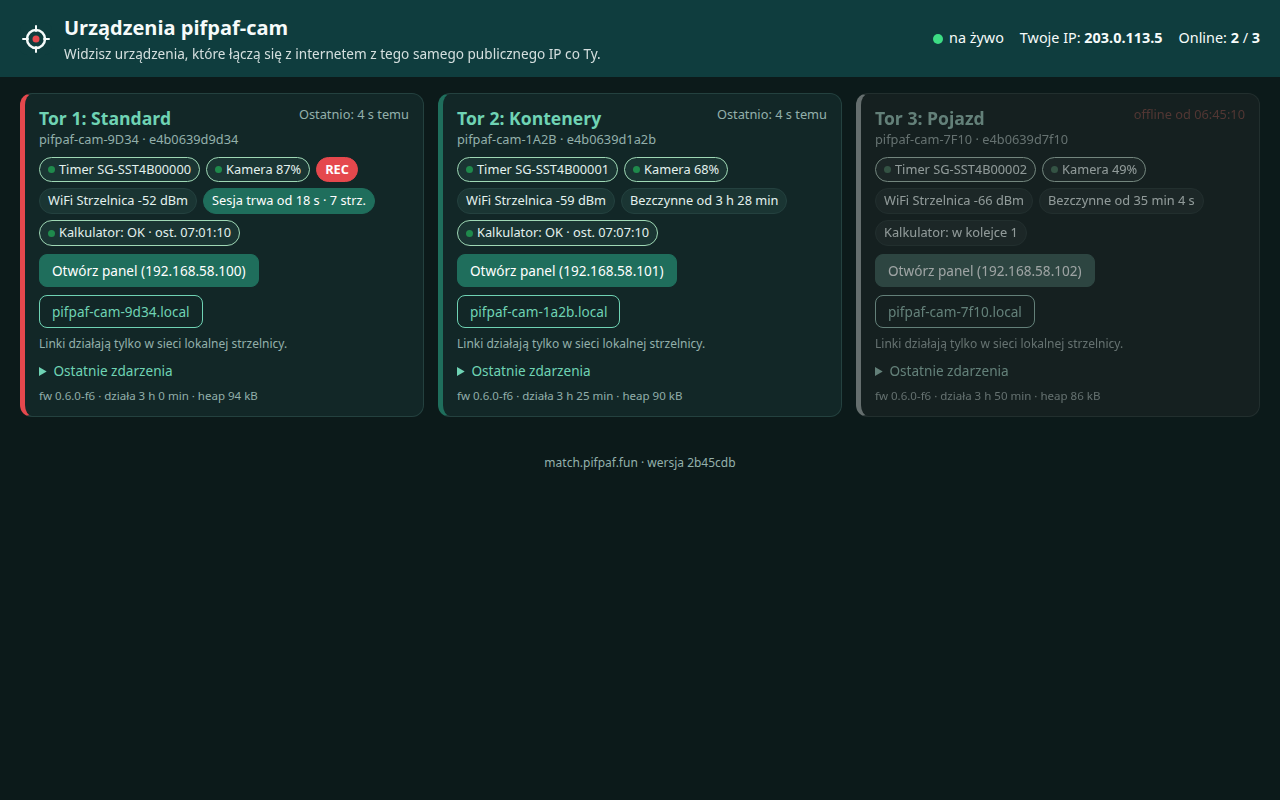Click WiFi Strzelnica -59 dBm chip
Image resolution: width=1280 pixels, height=800 pixels.
click(536, 201)
